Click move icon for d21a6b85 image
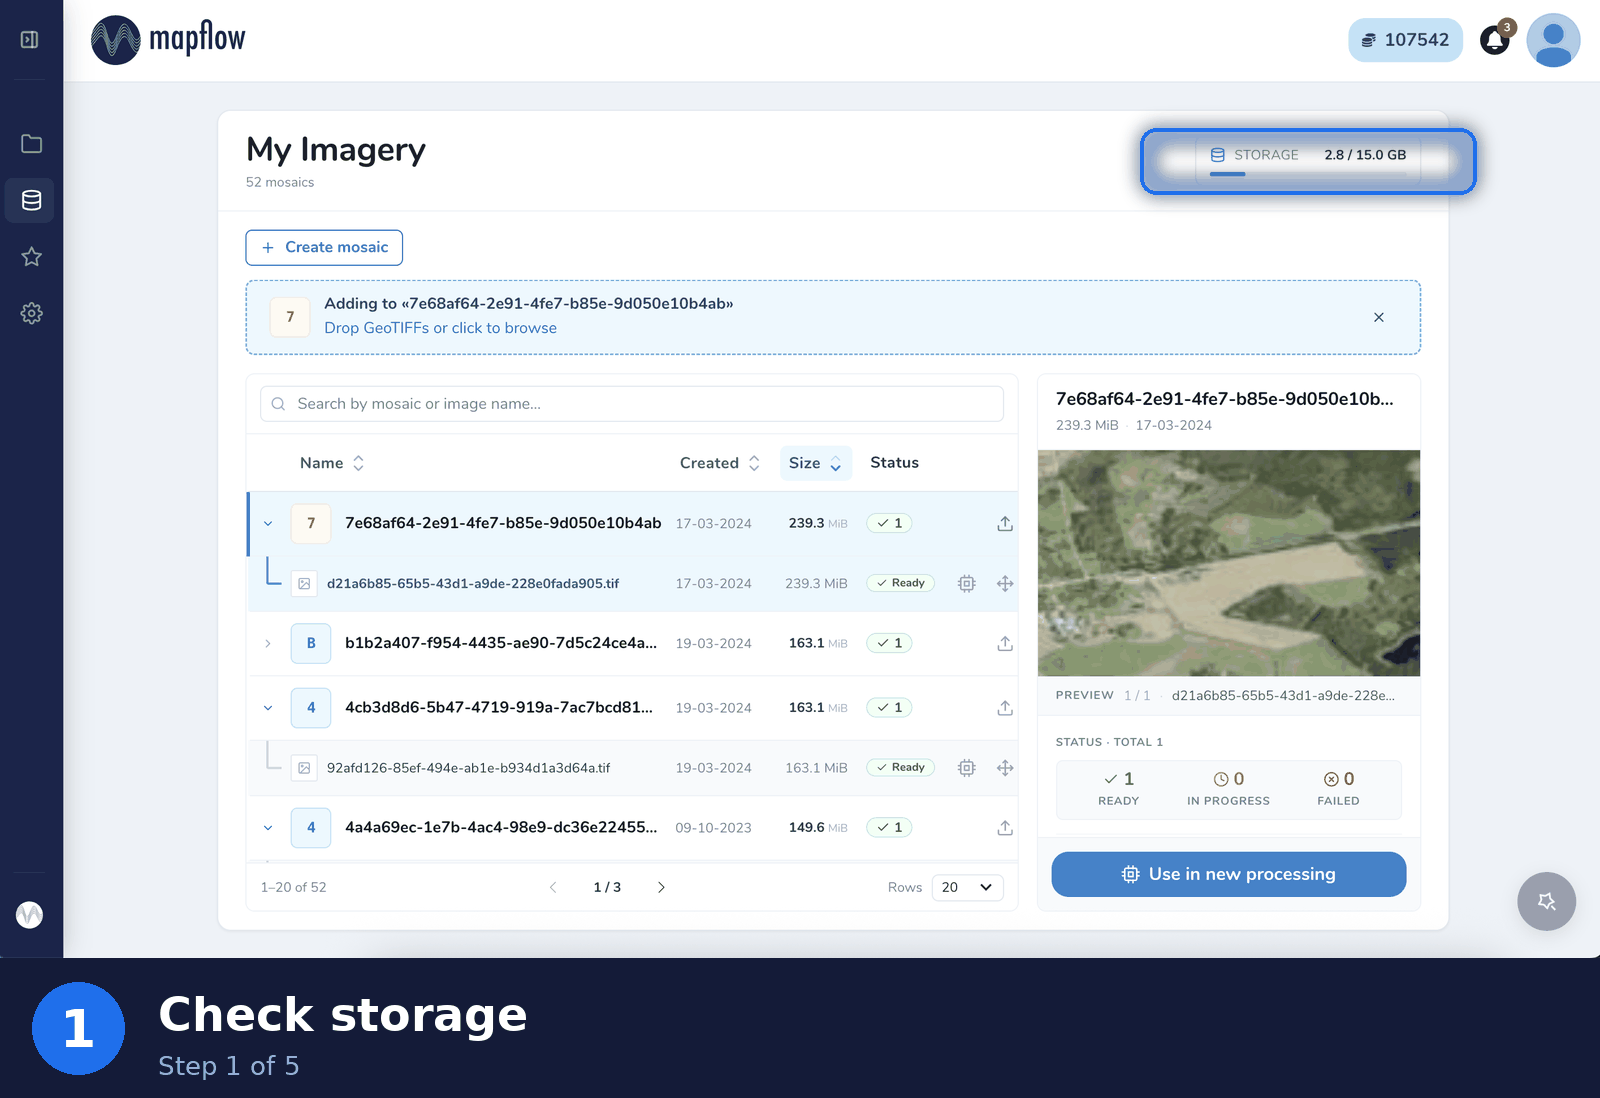1600x1098 pixels. 1005,584
